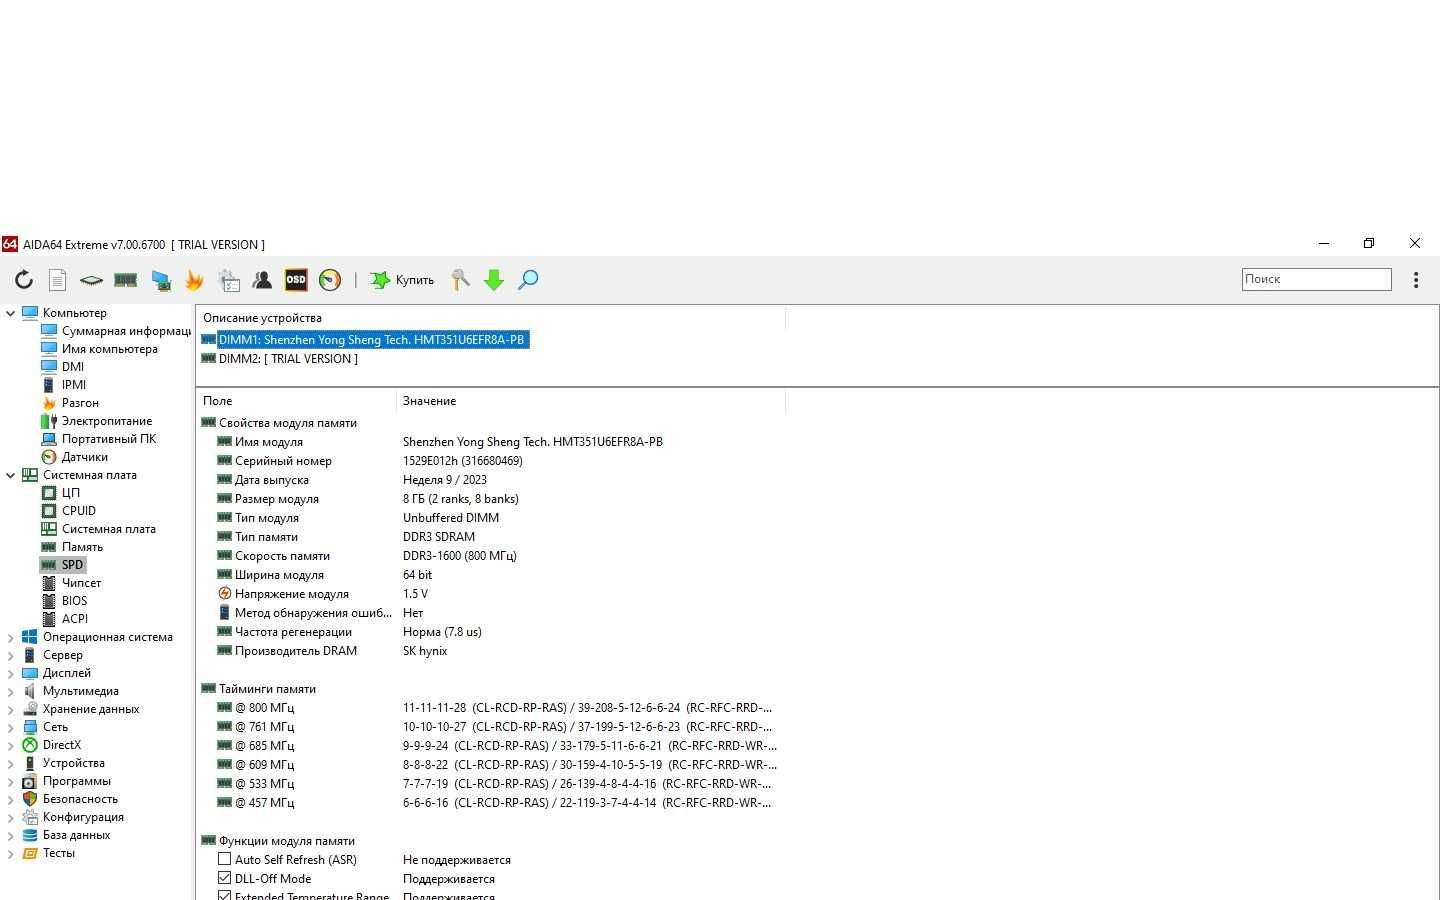This screenshot has width=1440, height=900.
Task: Click the user silhouette toolbar icon
Action: [262, 280]
